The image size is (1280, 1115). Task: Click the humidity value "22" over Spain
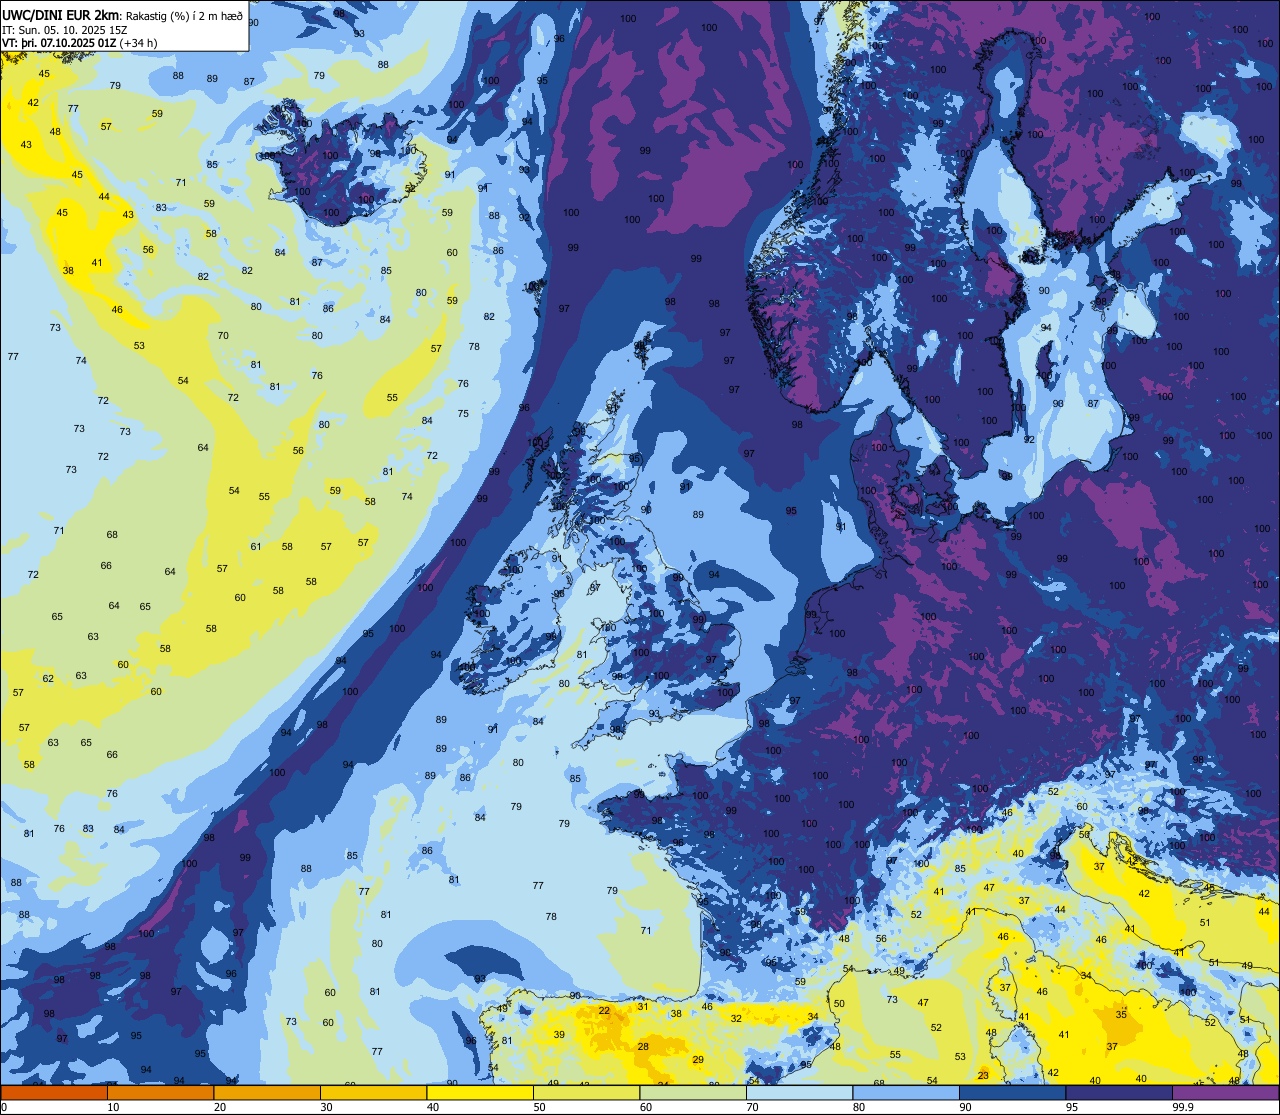tap(604, 1011)
